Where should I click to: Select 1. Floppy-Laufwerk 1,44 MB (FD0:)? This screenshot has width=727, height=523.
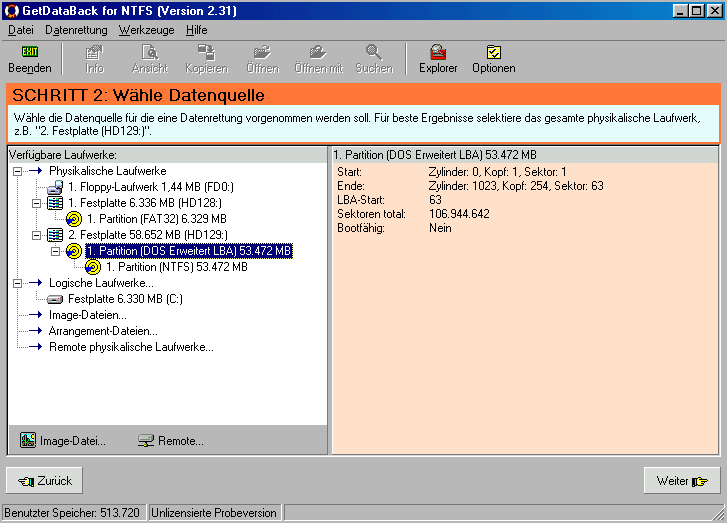[151, 187]
